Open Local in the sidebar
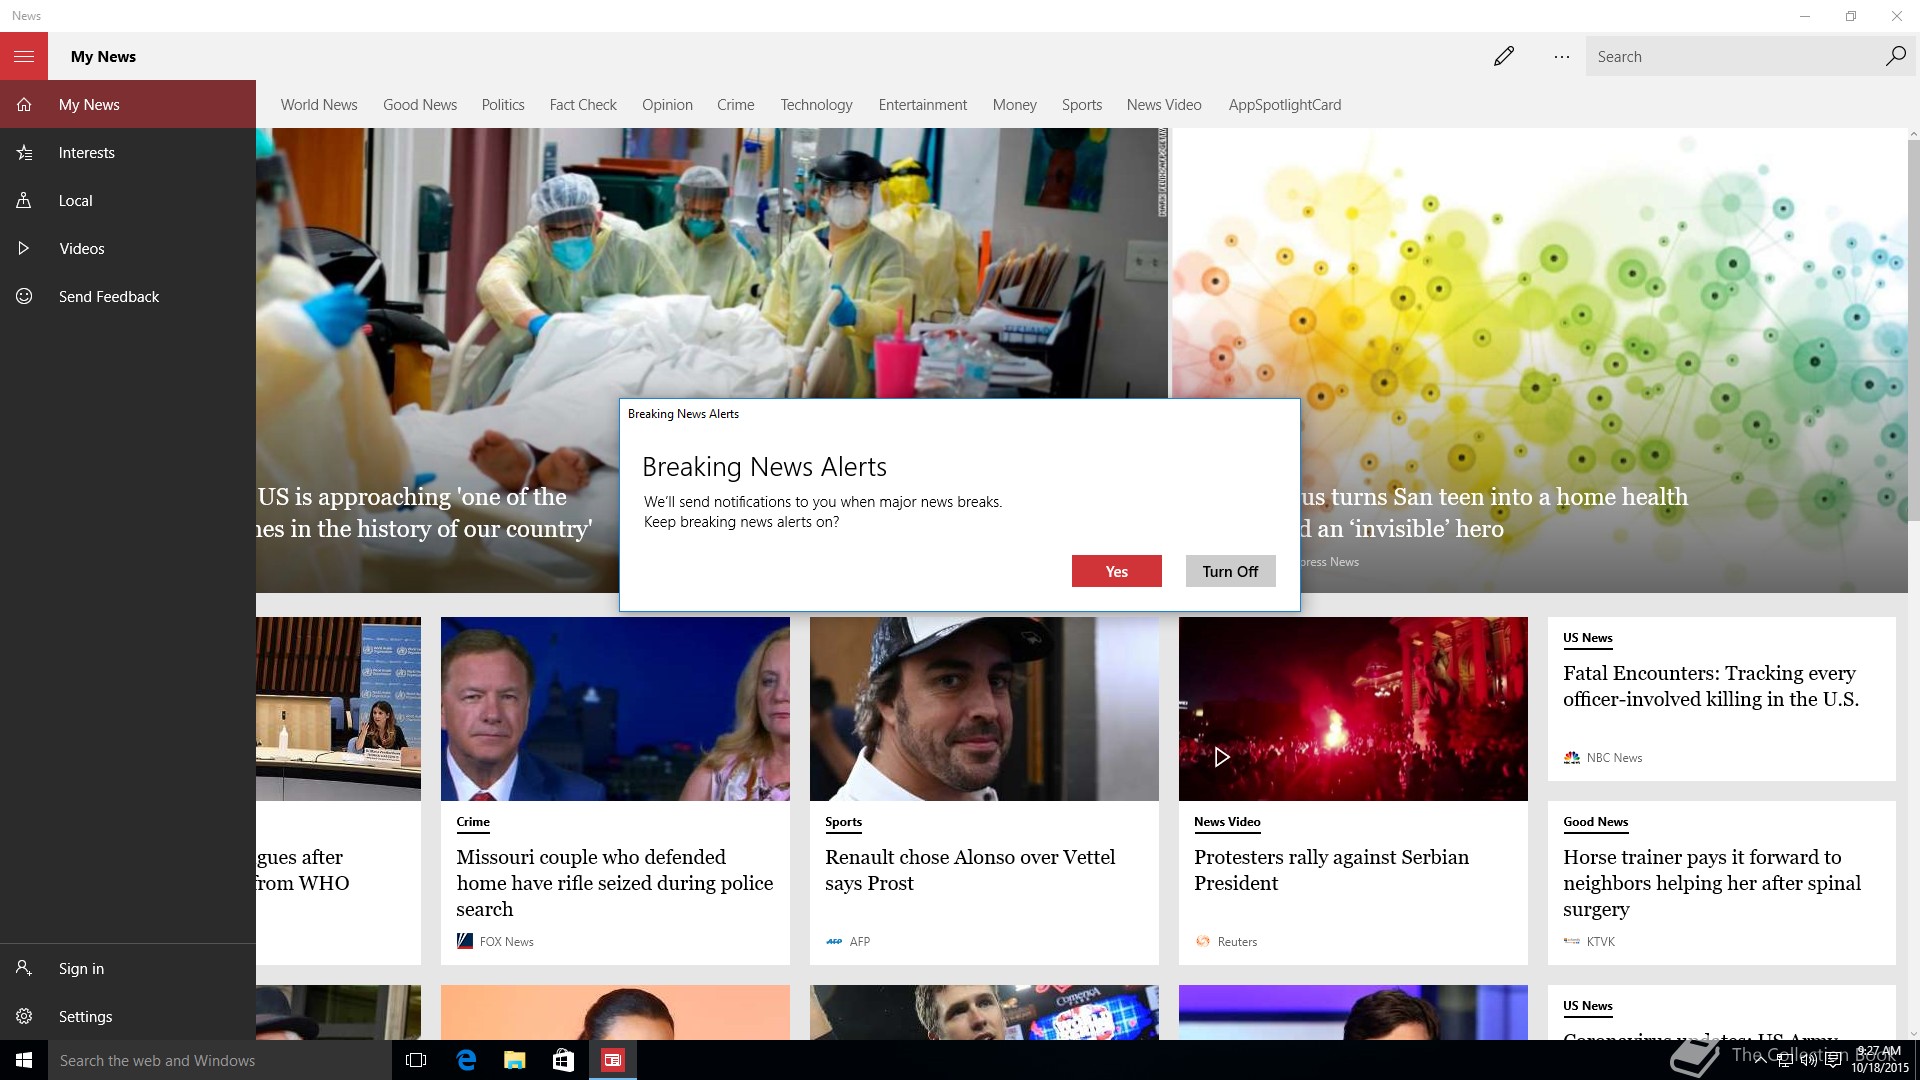 pyautogui.click(x=128, y=200)
